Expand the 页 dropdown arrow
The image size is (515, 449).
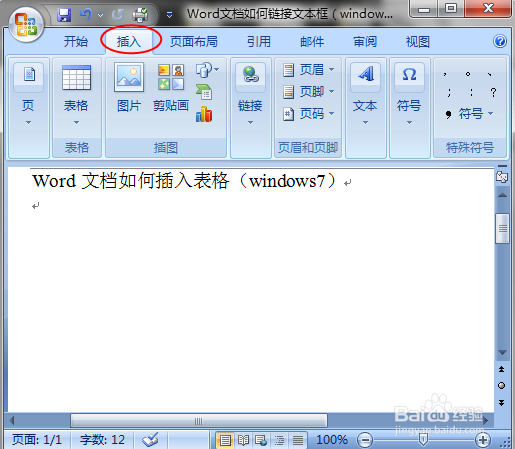[x=28, y=122]
